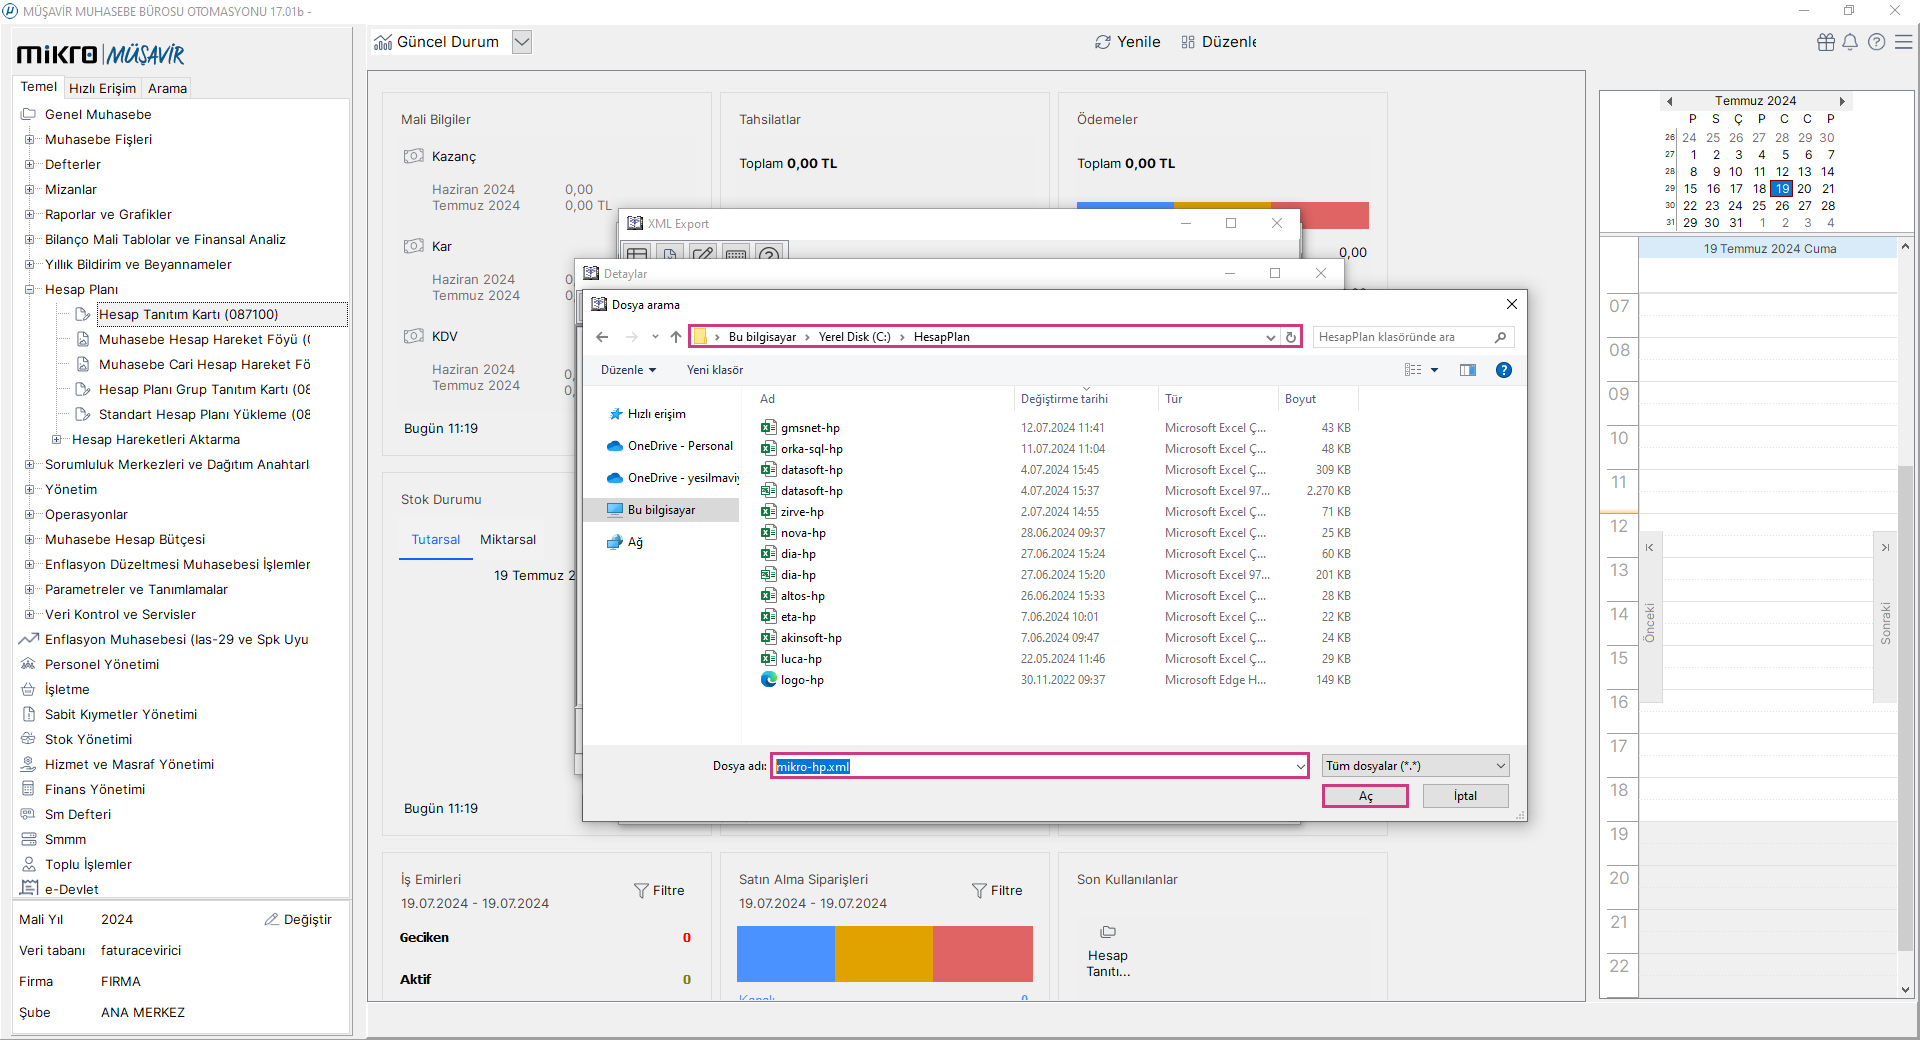
Task: Open the view options dropdown arrow
Action: (x=1434, y=370)
